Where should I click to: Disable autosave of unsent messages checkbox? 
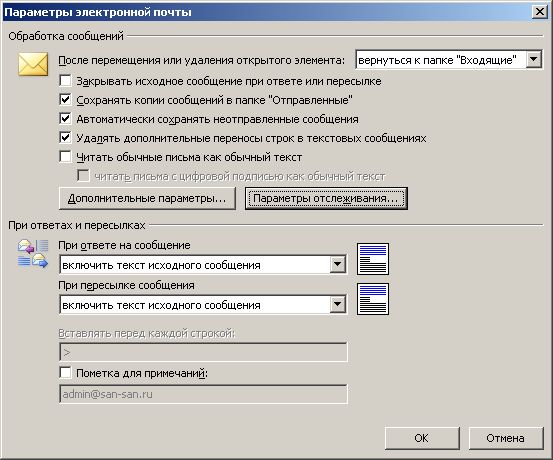click(65, 119)
